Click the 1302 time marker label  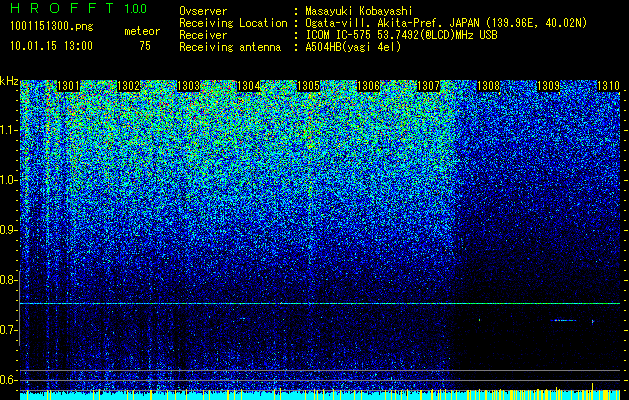[128, 86]
